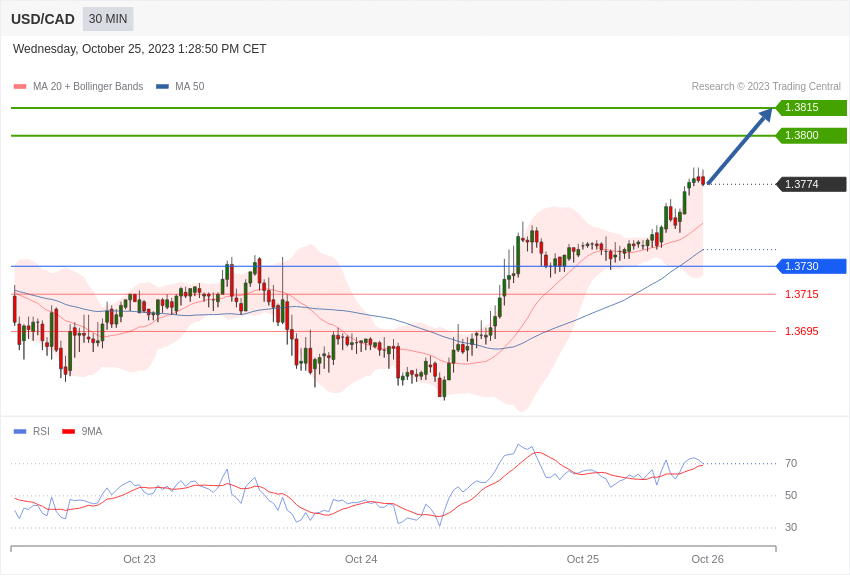Click the Research Trading Central copyright text
The height and width of the screenshot is (576, 850).
click(x=766, y=87)
